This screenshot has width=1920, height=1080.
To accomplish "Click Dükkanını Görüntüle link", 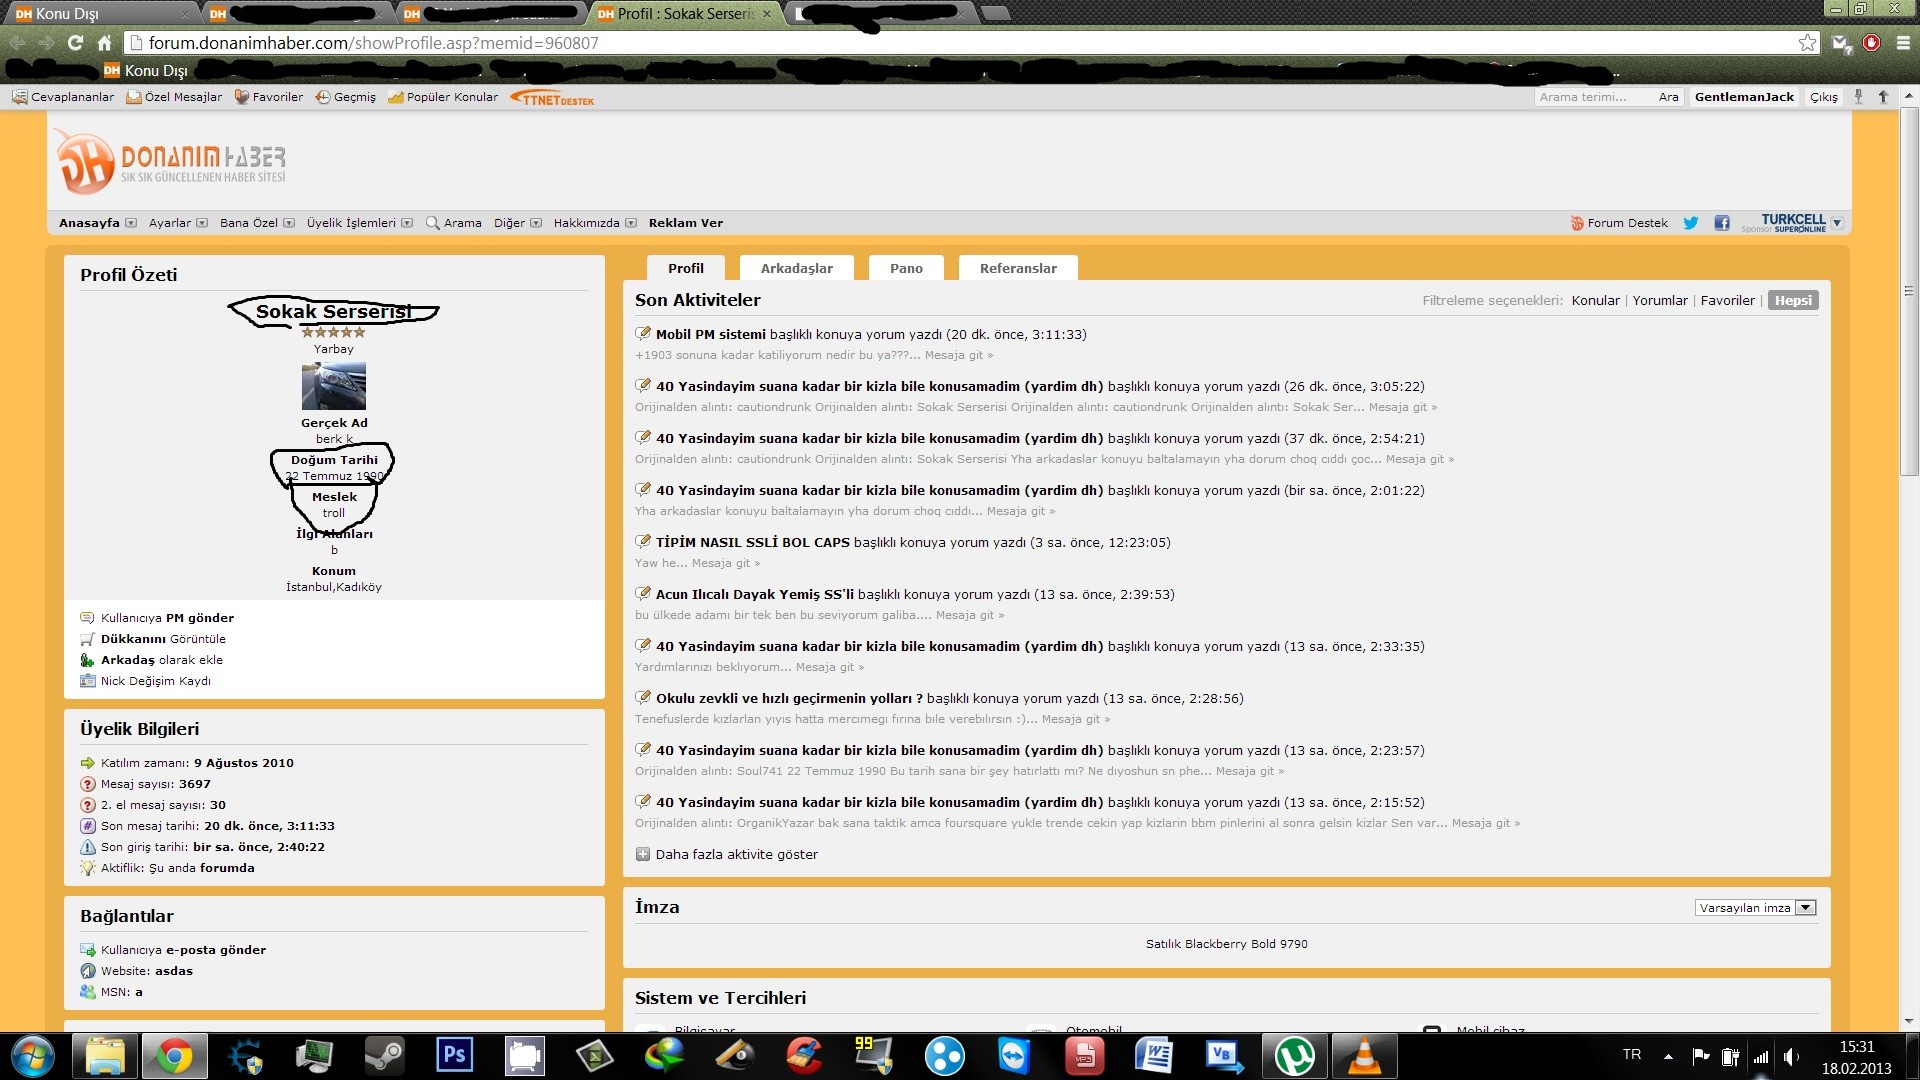I will point(163,639).
